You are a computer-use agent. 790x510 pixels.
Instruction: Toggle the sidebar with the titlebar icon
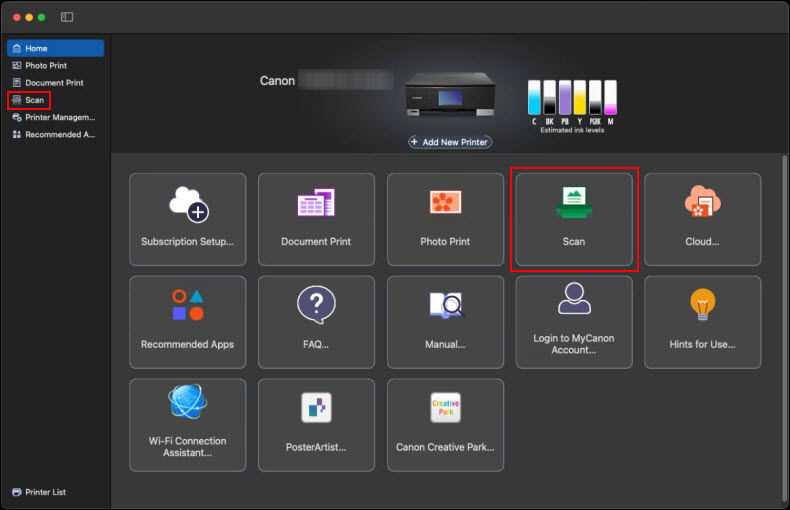click(x=67, y=17)
